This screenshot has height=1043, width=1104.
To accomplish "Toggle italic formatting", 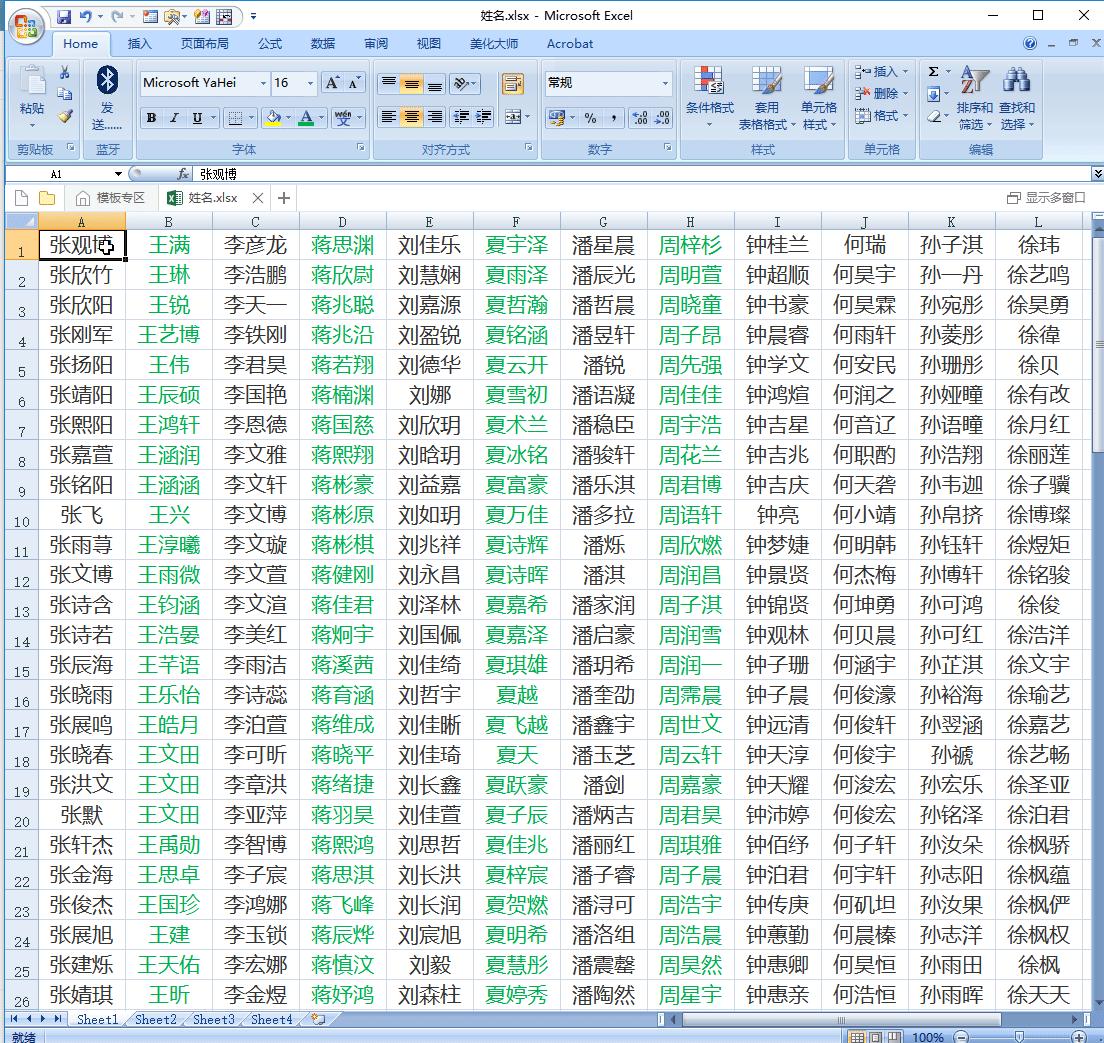I will [x=174, y=118].
